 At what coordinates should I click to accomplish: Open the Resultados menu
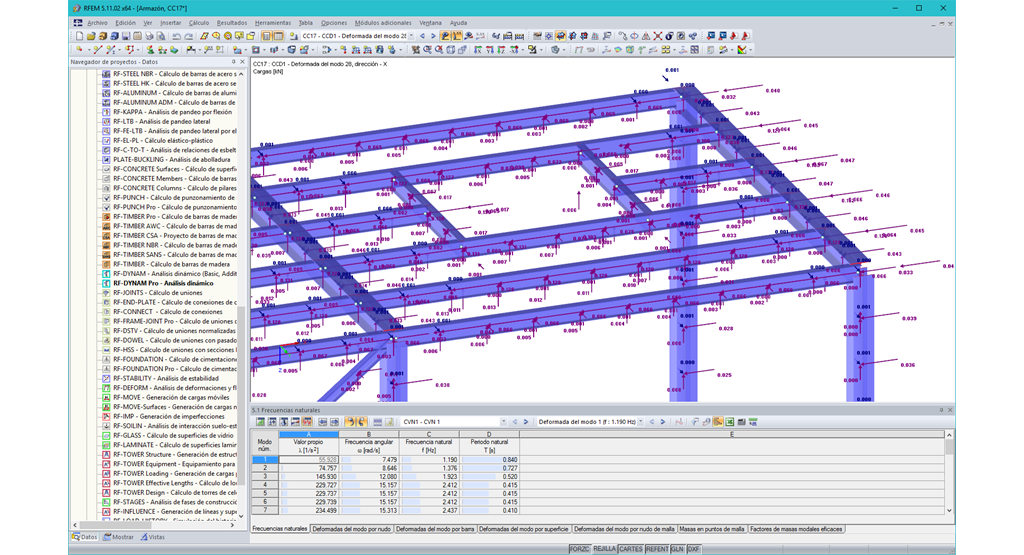[x=232, y=23]
